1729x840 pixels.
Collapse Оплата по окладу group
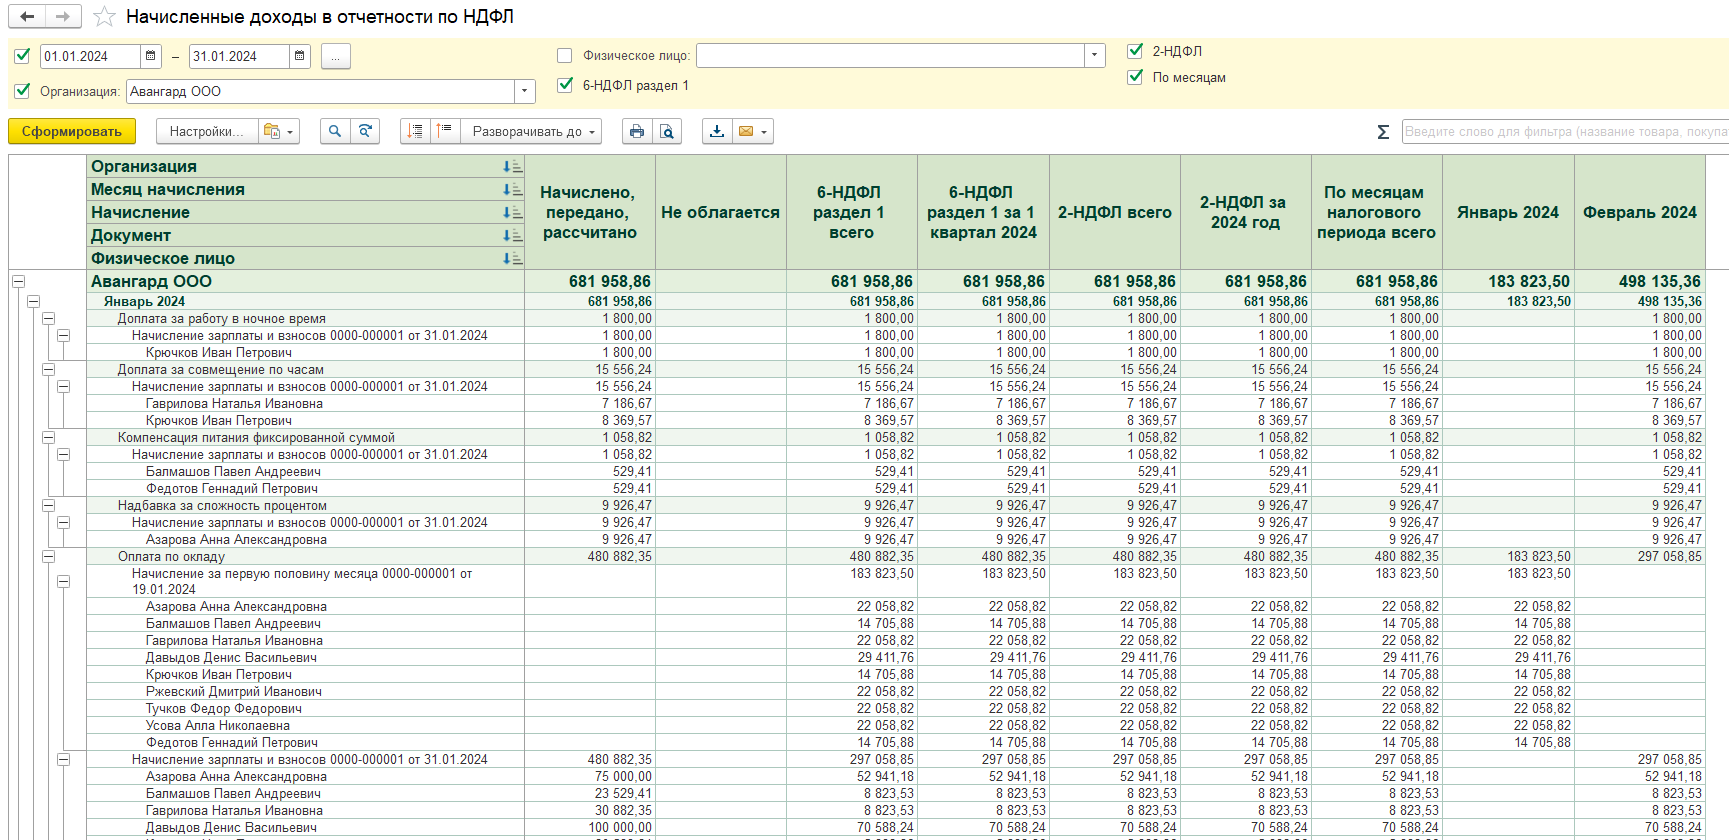[48, 556]
